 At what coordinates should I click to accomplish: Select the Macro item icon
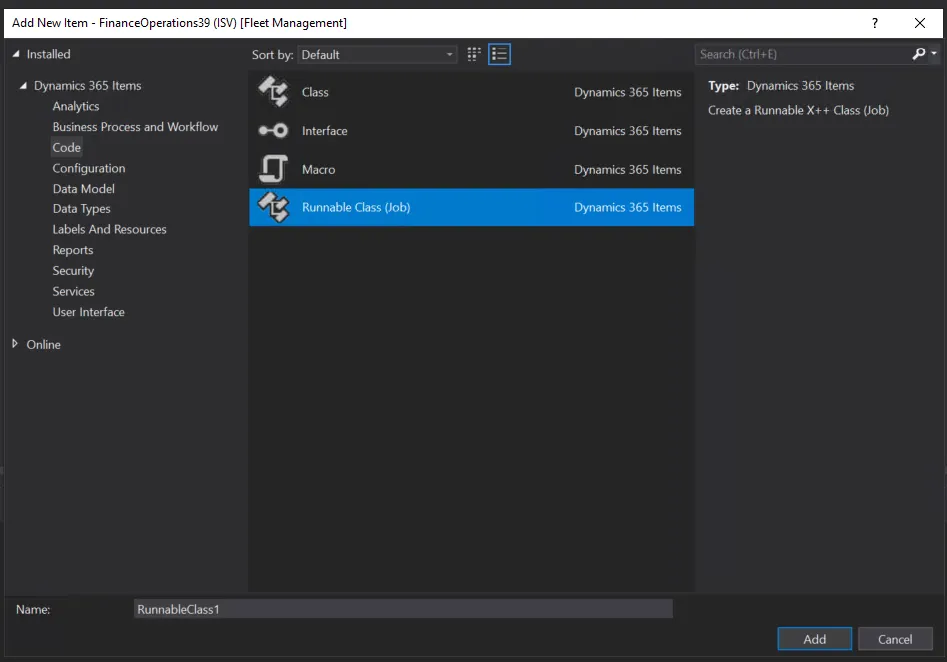point(274,169)
